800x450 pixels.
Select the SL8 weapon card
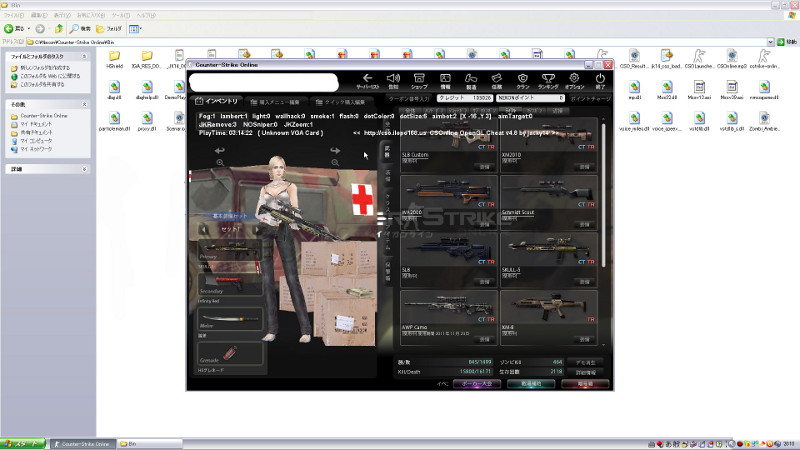pos(449,259)
